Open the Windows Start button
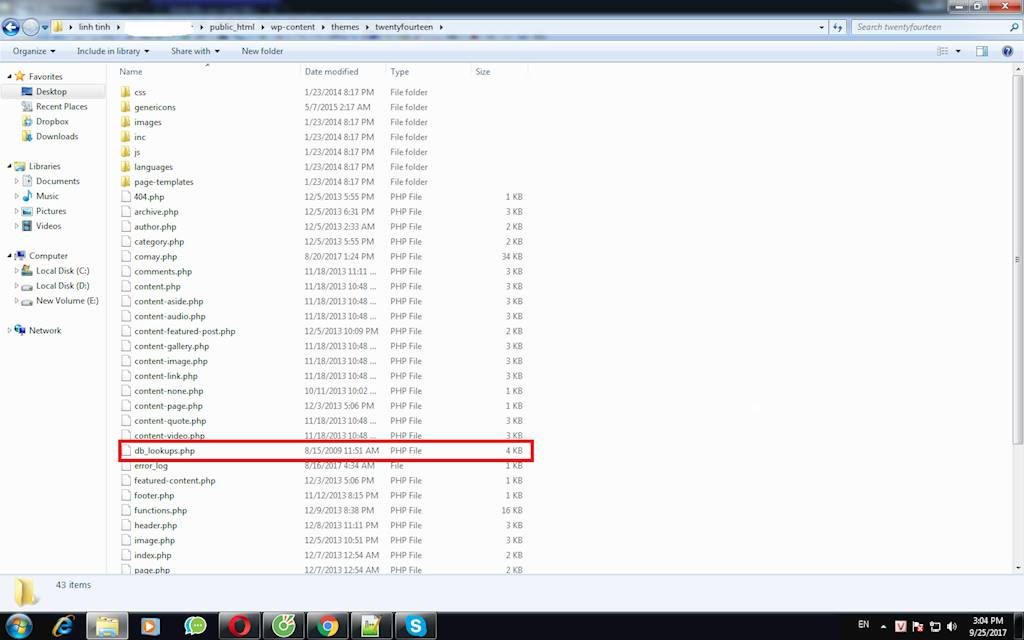The height and width of the screenshot is (640, 1024). [x=18, y=626]
